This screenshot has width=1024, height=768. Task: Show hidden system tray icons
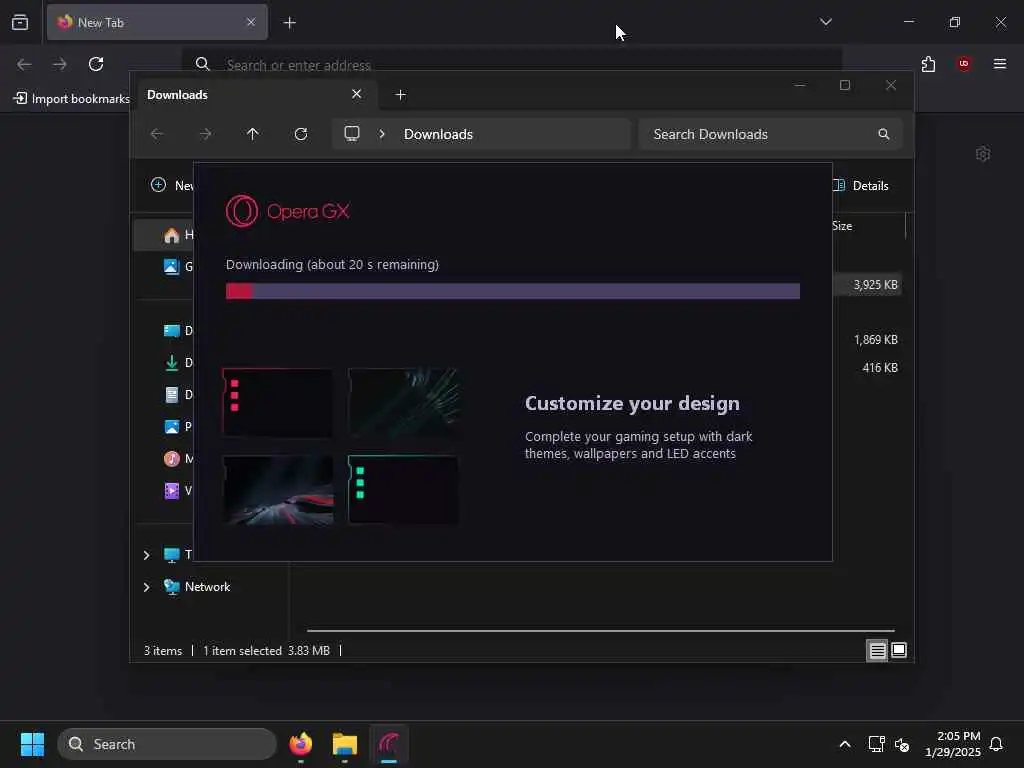[x=844, y=744]
